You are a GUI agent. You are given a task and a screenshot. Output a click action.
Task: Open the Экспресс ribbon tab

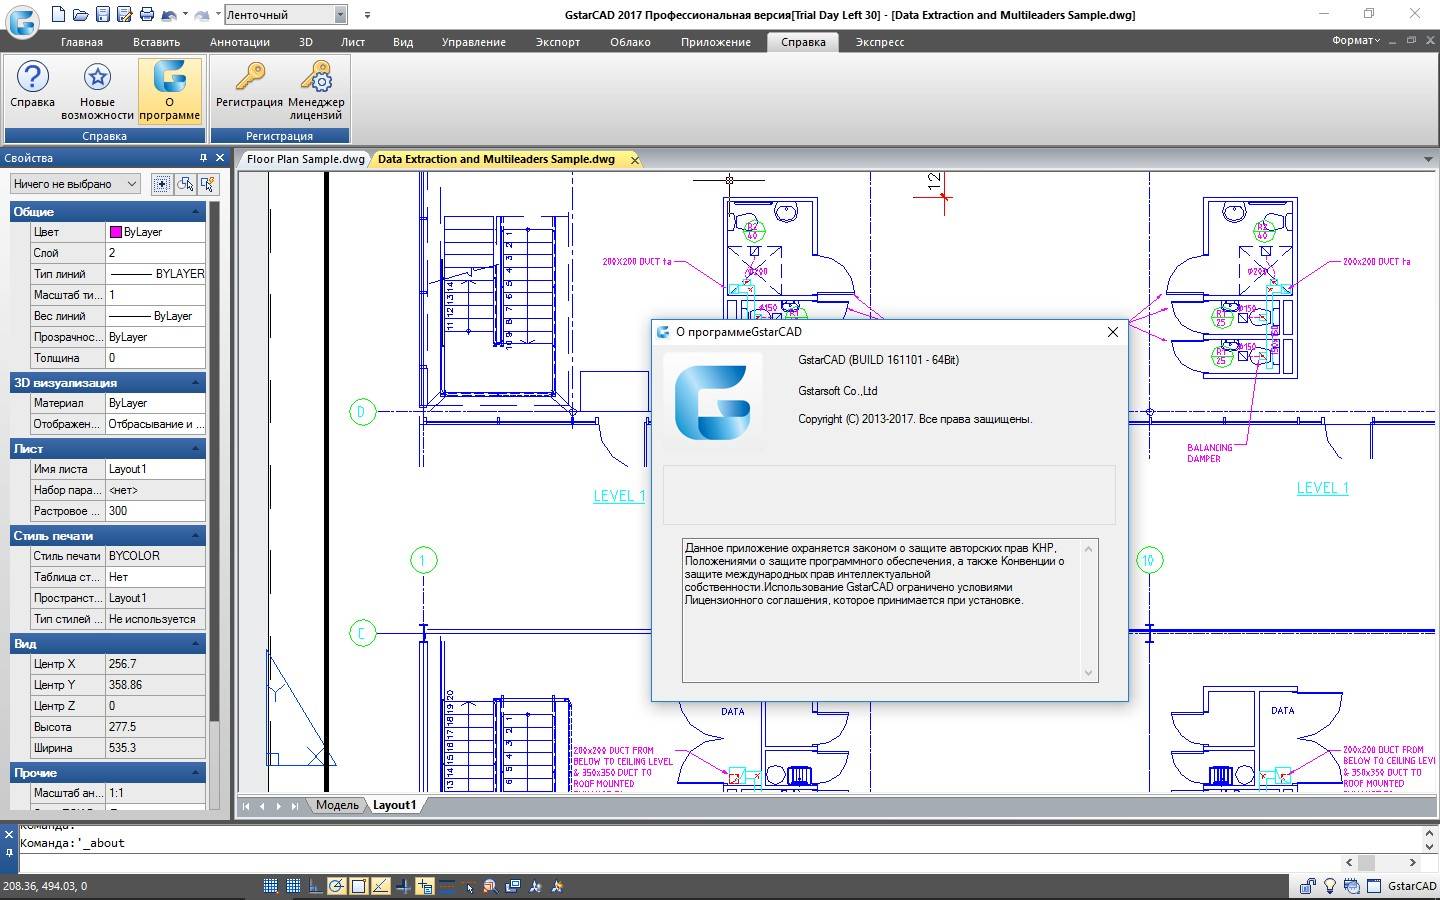coord(880,42)
